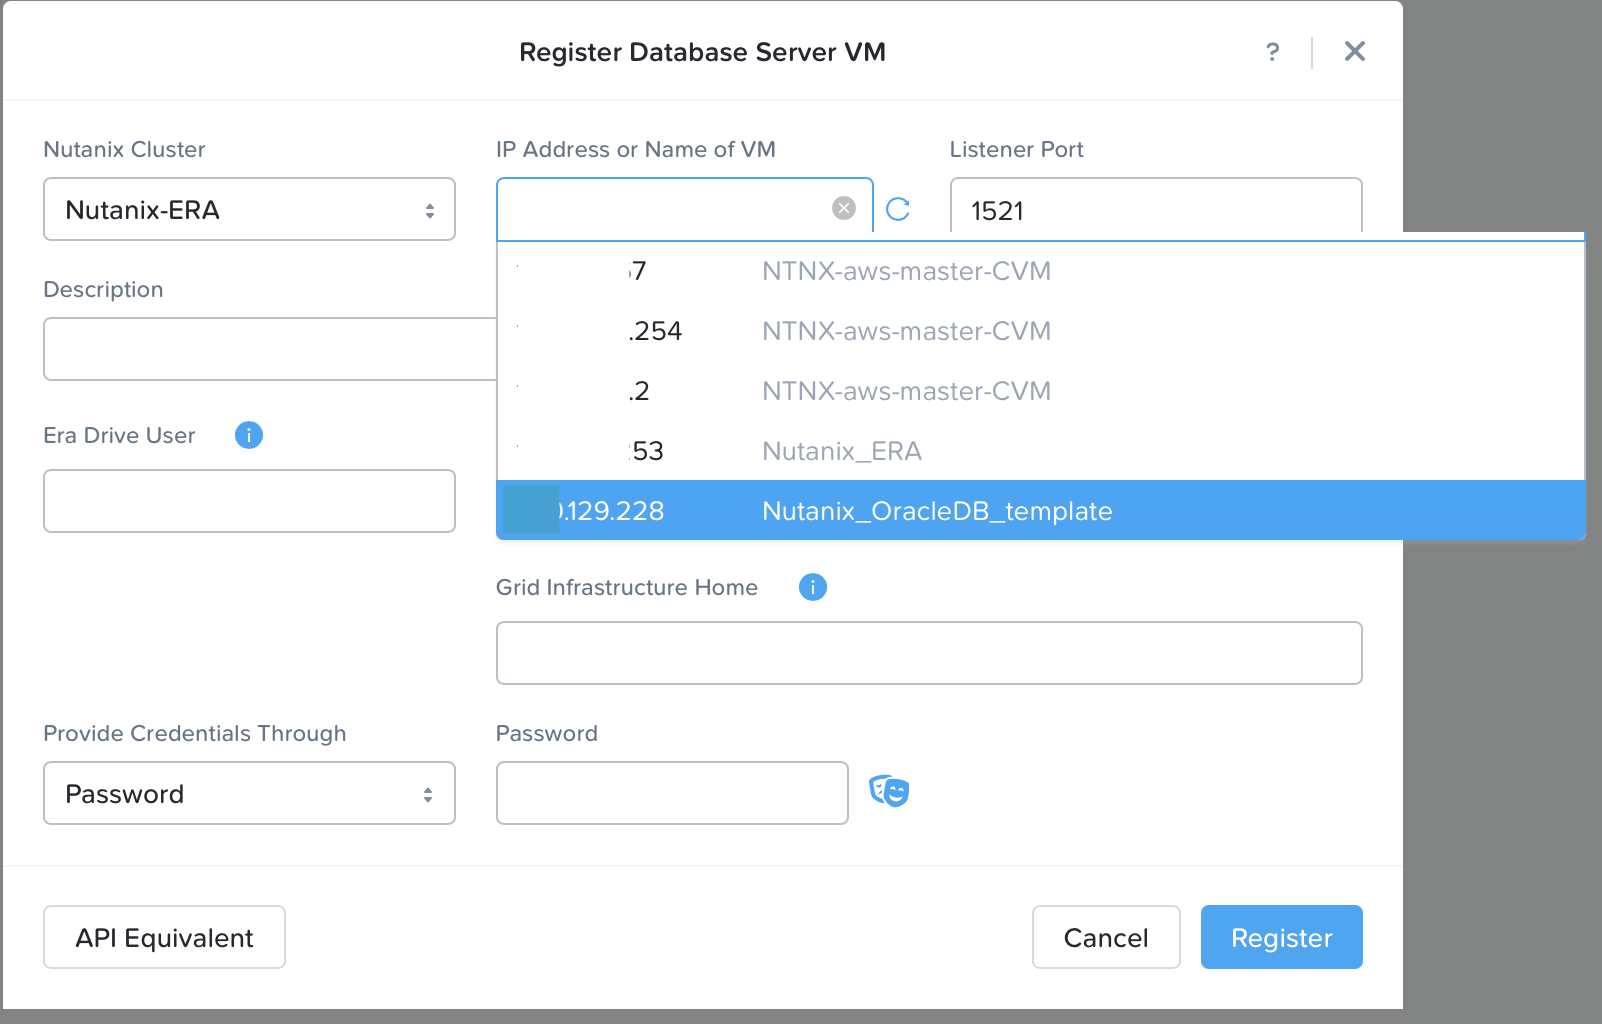Select NTNX-aws-master-CVM entry ending in 7
The width and height of the screenshot is (1602, 1024).
pyautogui.click(x=1041, y=271)
